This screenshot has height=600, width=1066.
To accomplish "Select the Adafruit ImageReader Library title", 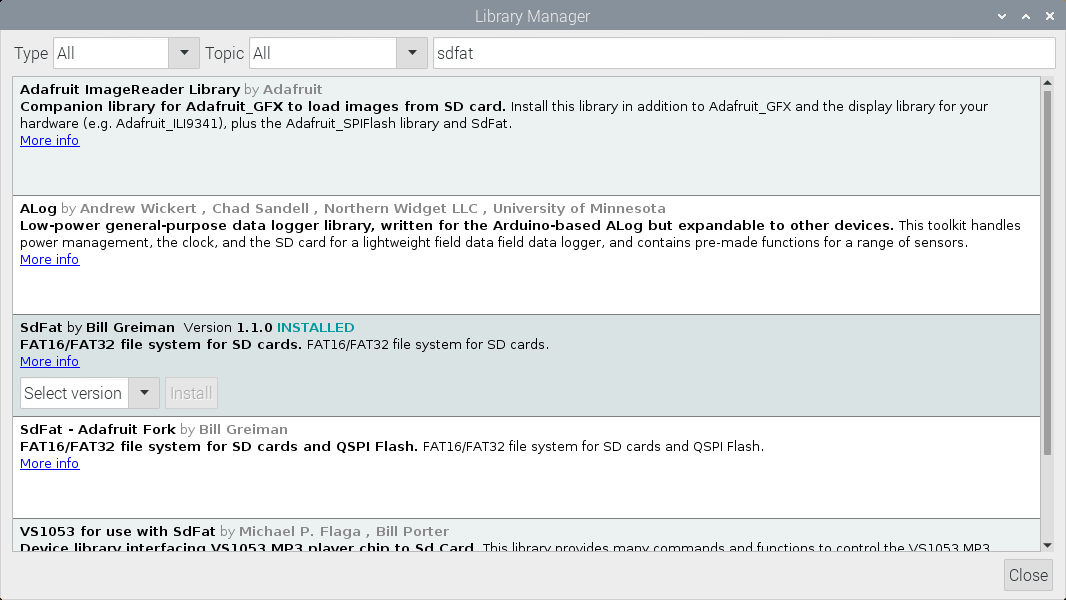I will (x=130, y=90).
